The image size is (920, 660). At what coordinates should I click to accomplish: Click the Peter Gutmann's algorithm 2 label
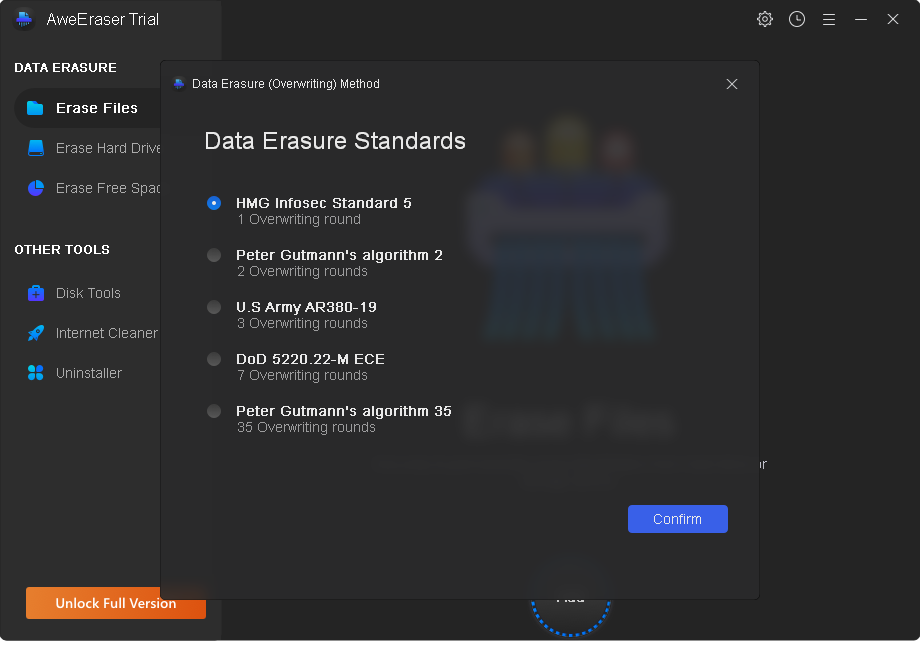tap(339, 255)
